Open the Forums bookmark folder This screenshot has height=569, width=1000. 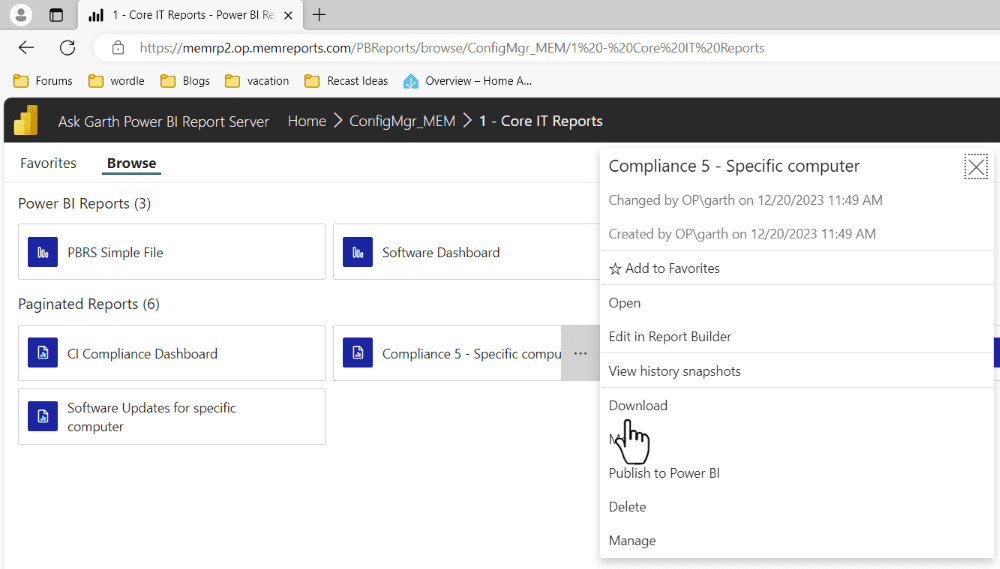coord(43,81)
